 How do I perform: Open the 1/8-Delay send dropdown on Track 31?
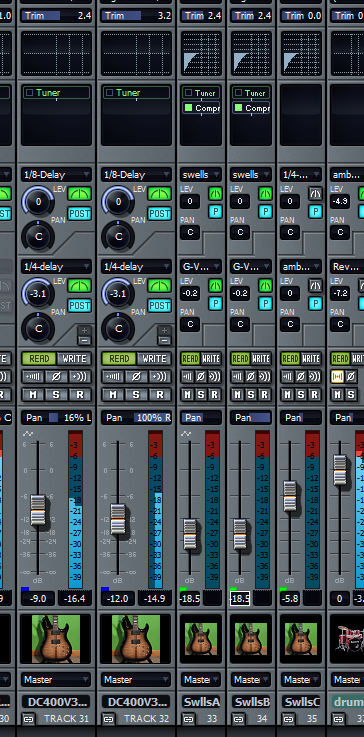point(56,174)
